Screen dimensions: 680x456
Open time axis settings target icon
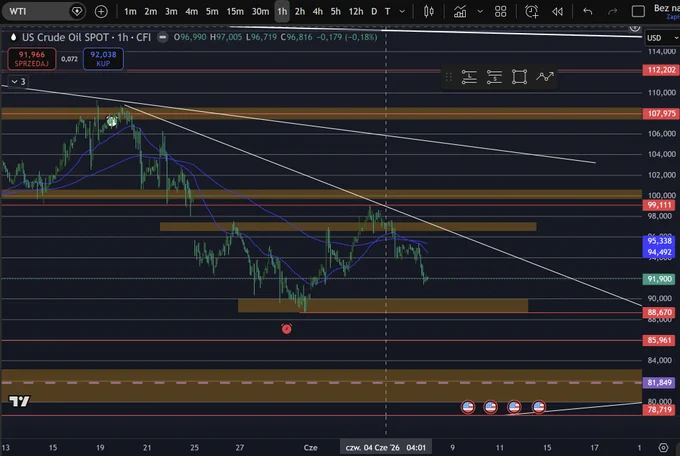pos(663,447)
